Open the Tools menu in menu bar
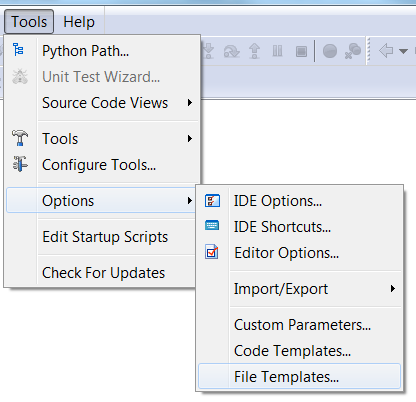The width and height of the screenshot is (416, 402). click(x=29, y=22)
